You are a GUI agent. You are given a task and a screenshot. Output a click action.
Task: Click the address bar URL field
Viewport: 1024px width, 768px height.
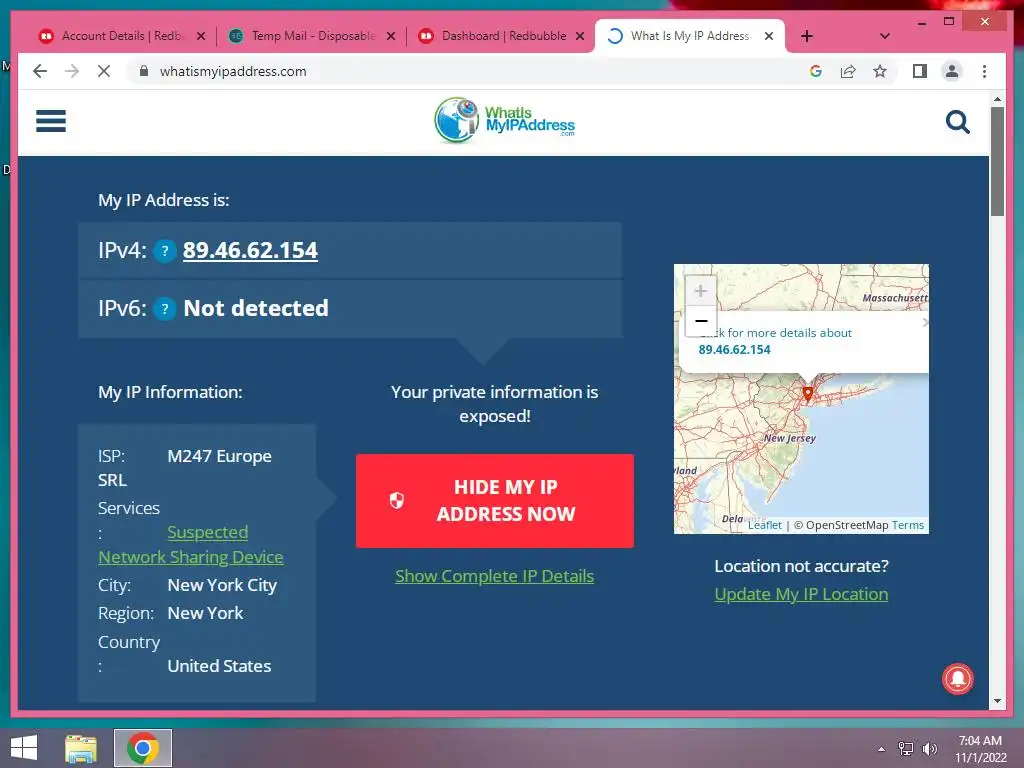tap(470, 71)
